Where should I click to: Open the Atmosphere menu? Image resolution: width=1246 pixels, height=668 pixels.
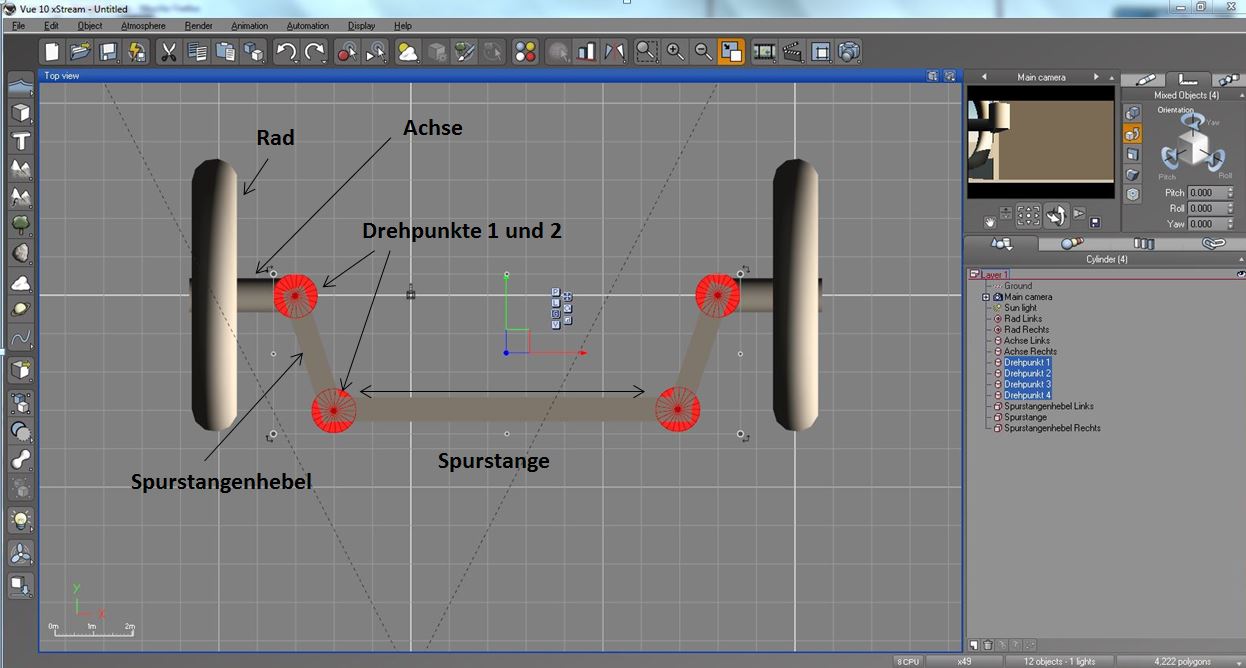[144, 25]
